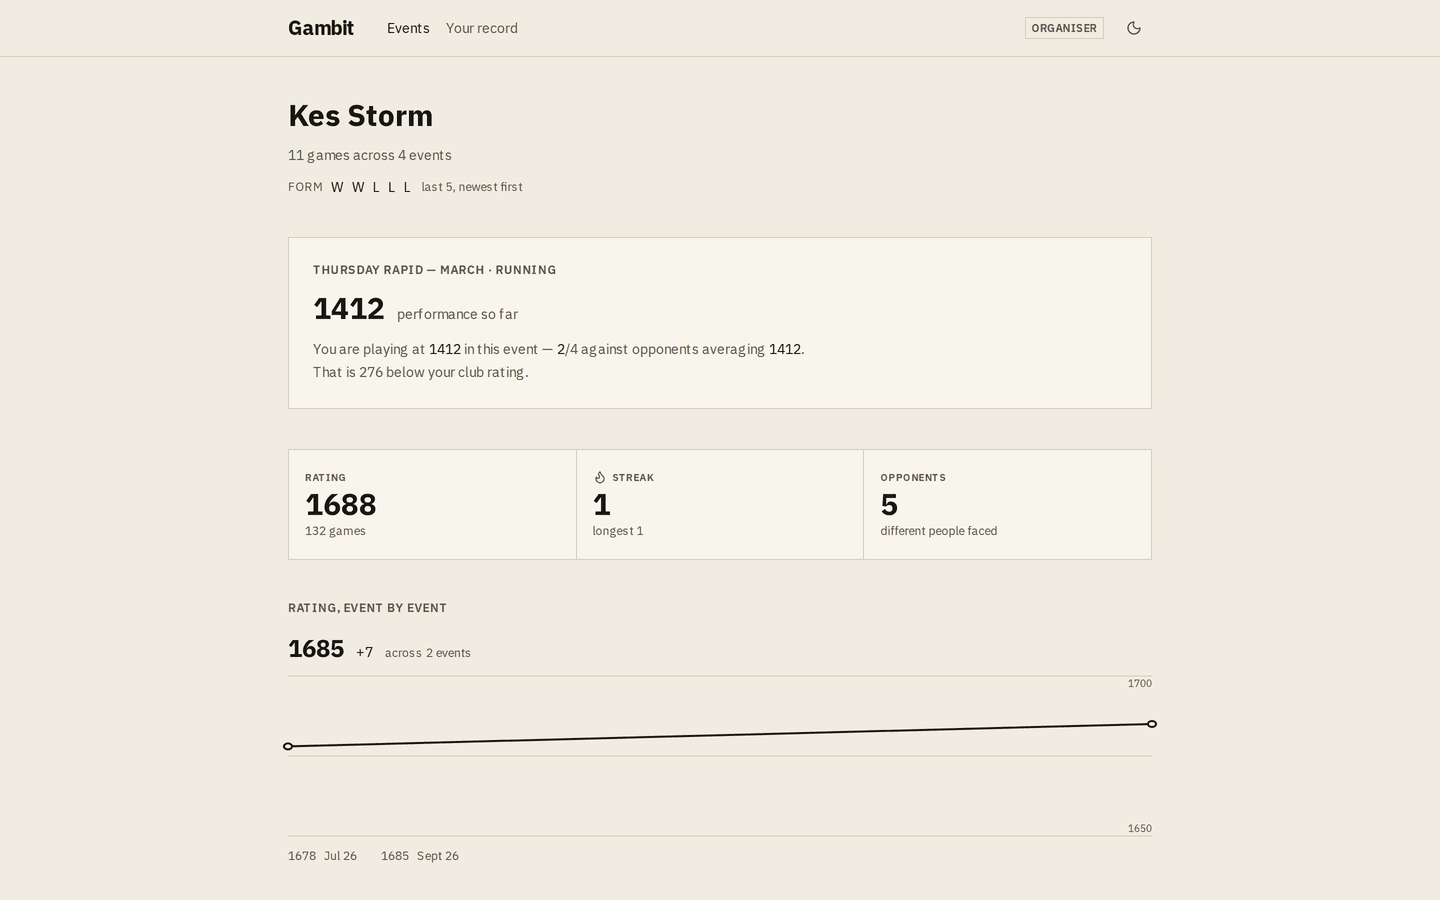Image resolution: width=1440 pixels, height=900 pixels.
Task: Open the Gambit home logo
Action: click(x=321, y=28)
